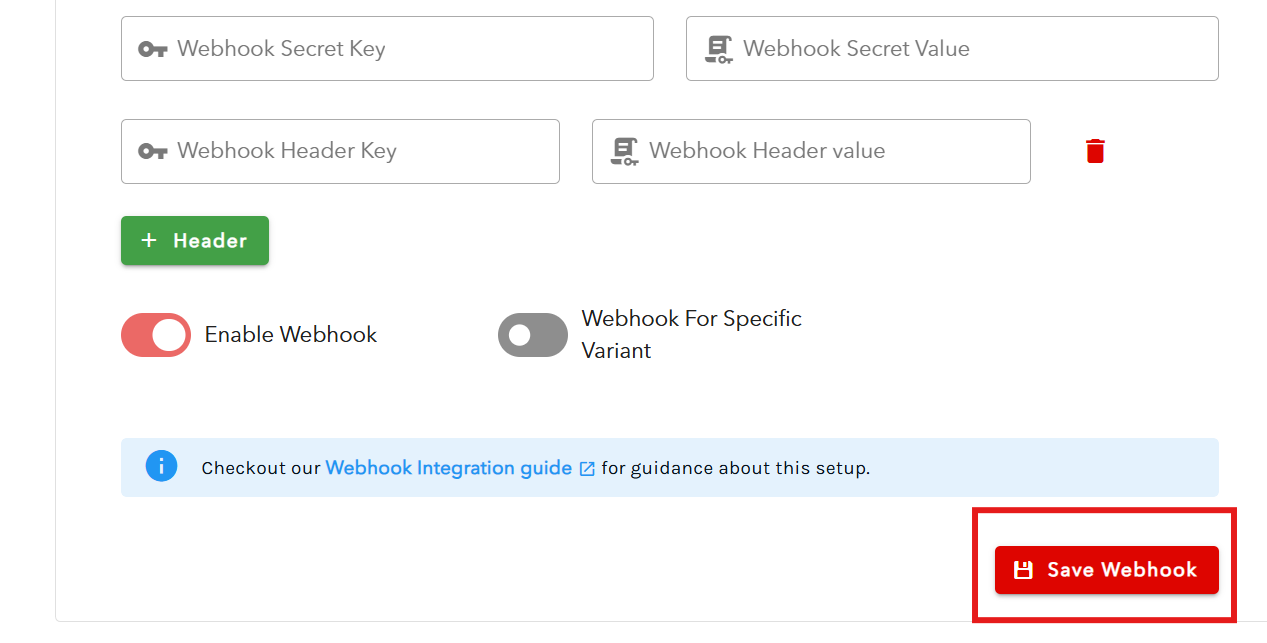This screenshot has height=643, width=1267.
Task: Click the plus icon on Header button
Action: (149, 240)
